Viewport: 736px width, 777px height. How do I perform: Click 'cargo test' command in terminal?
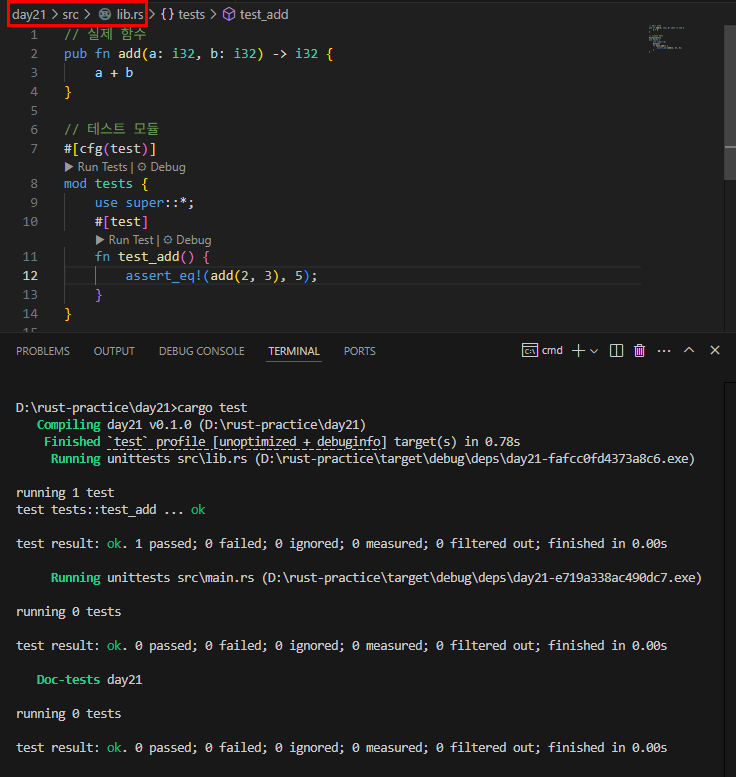pos(212,408)
